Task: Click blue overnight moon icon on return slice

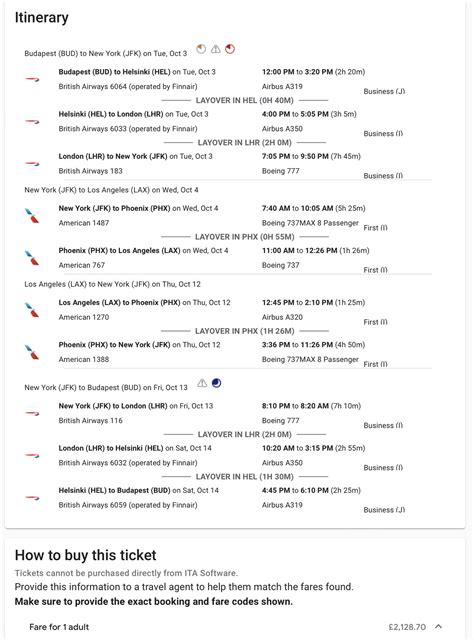Action: (216, 383)
